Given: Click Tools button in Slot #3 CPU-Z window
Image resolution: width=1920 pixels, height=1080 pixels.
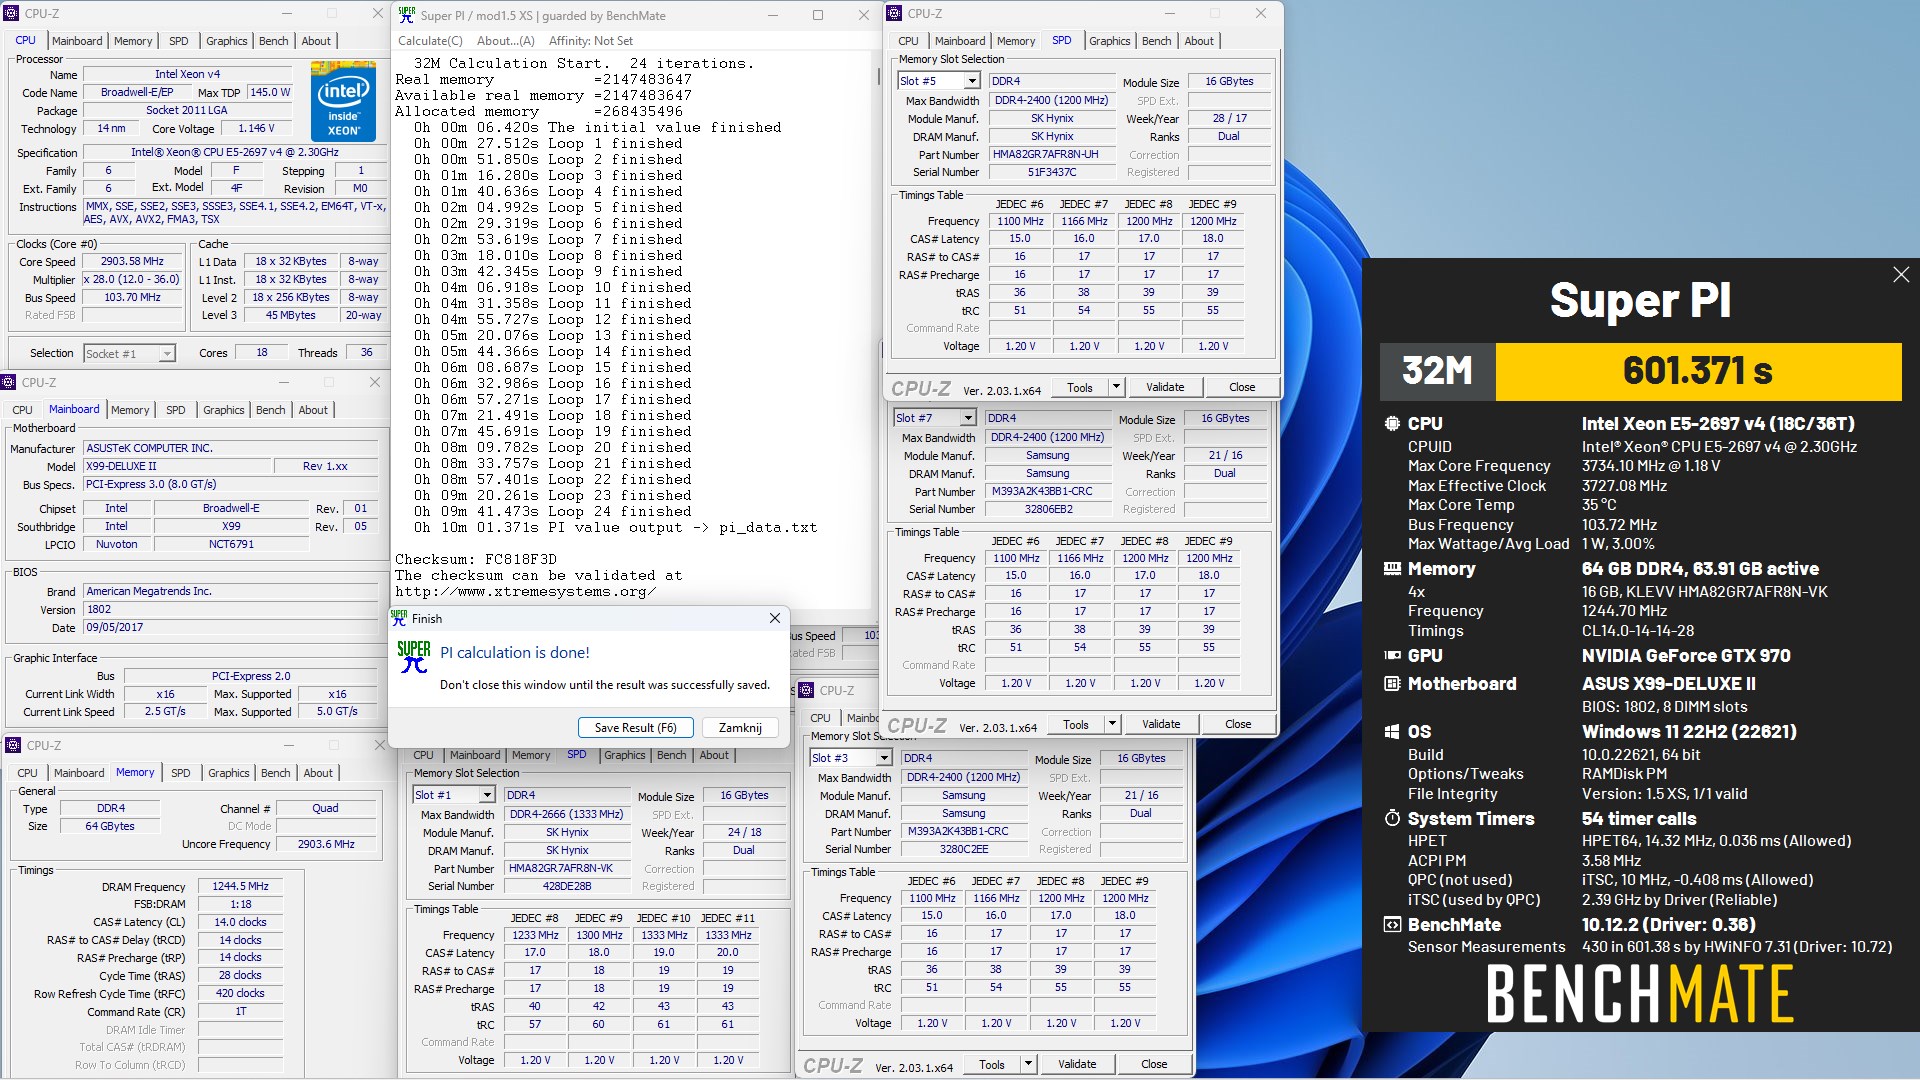Looking at the screenshot, I should [992, 1064].
